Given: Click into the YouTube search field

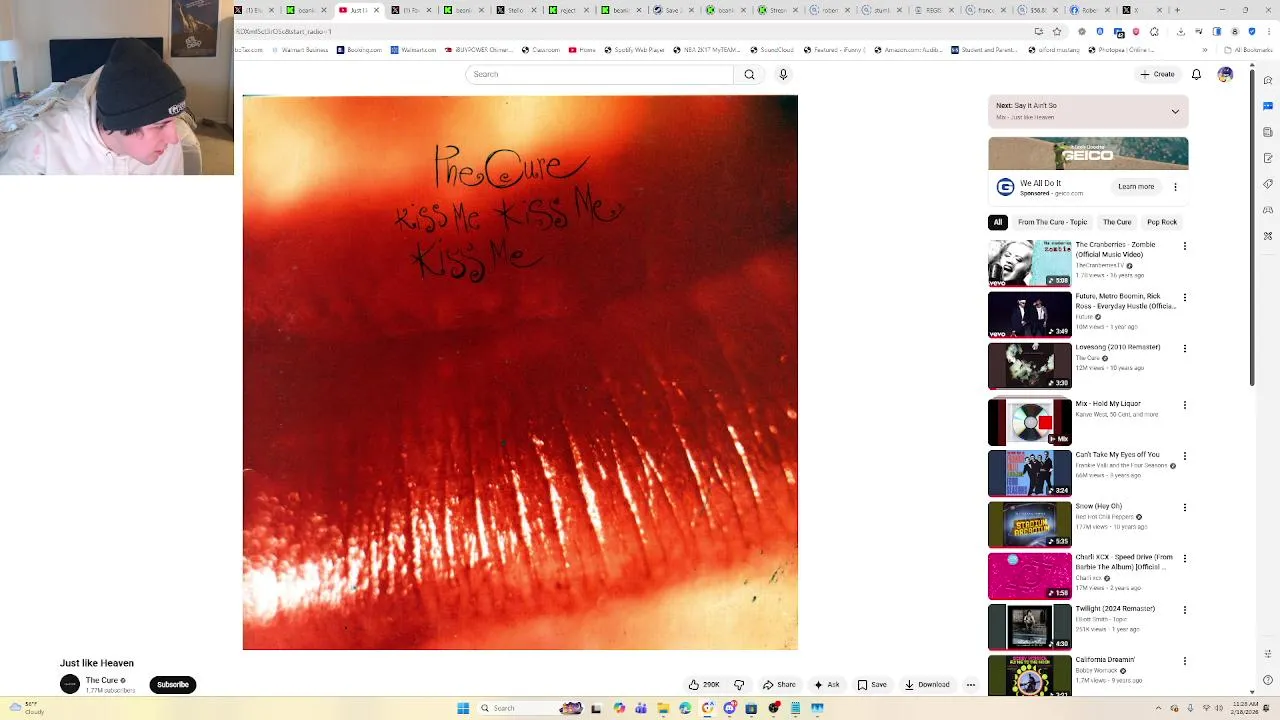Looking at the screenshot, I should pos(600,74).
